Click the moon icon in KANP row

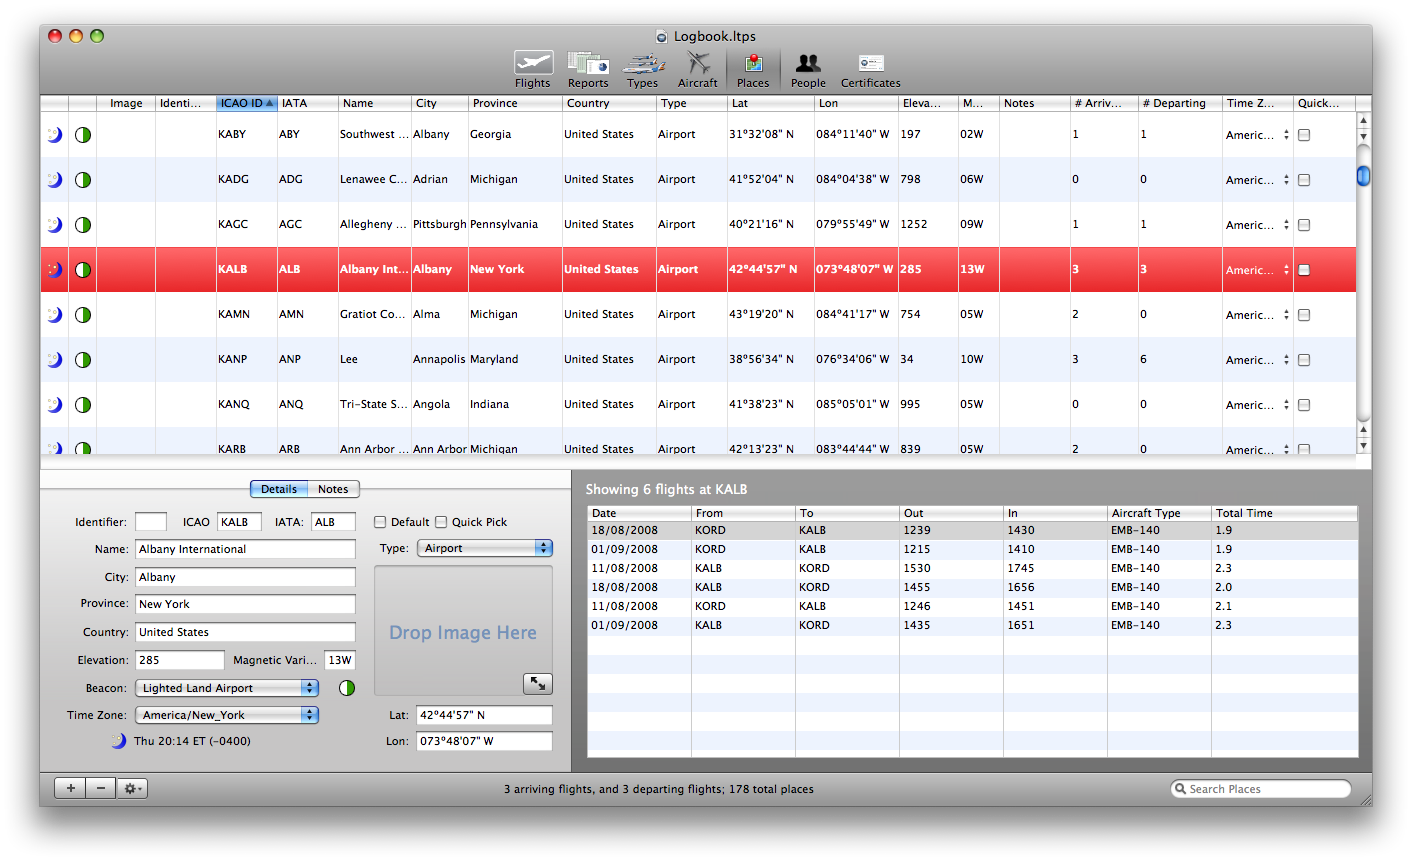[x=55, y=360]
